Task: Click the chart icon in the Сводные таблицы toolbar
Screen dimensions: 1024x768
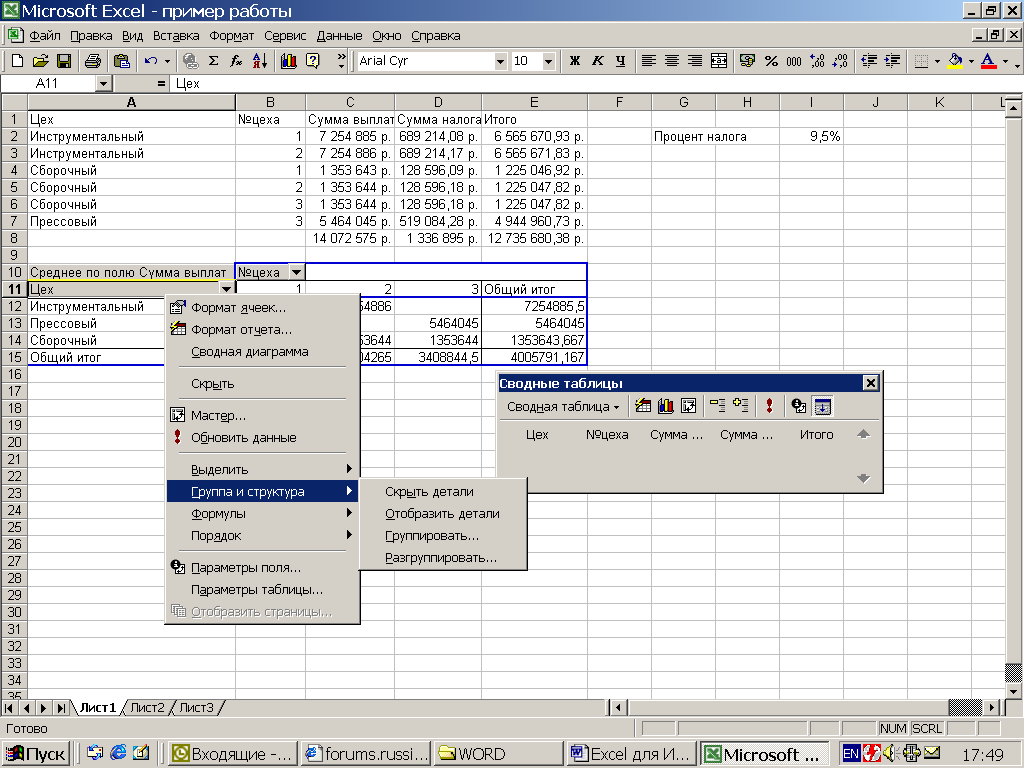Action: click(x=665, y=406)
